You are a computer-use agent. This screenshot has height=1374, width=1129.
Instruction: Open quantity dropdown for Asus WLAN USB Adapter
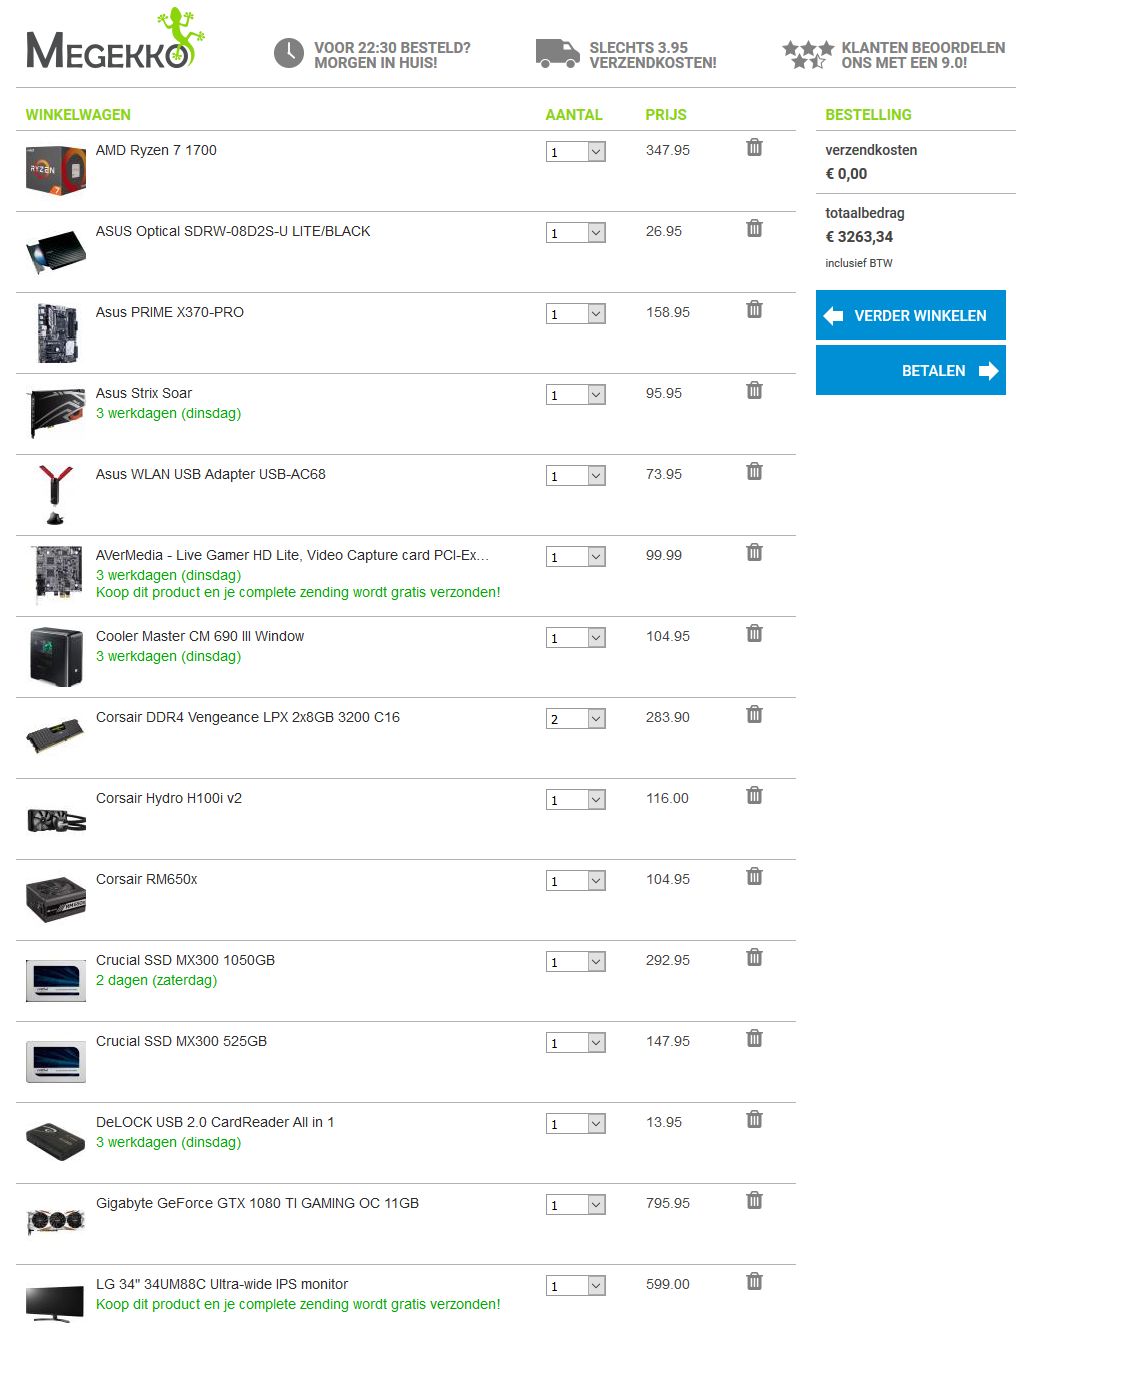(x=576, y=475)
